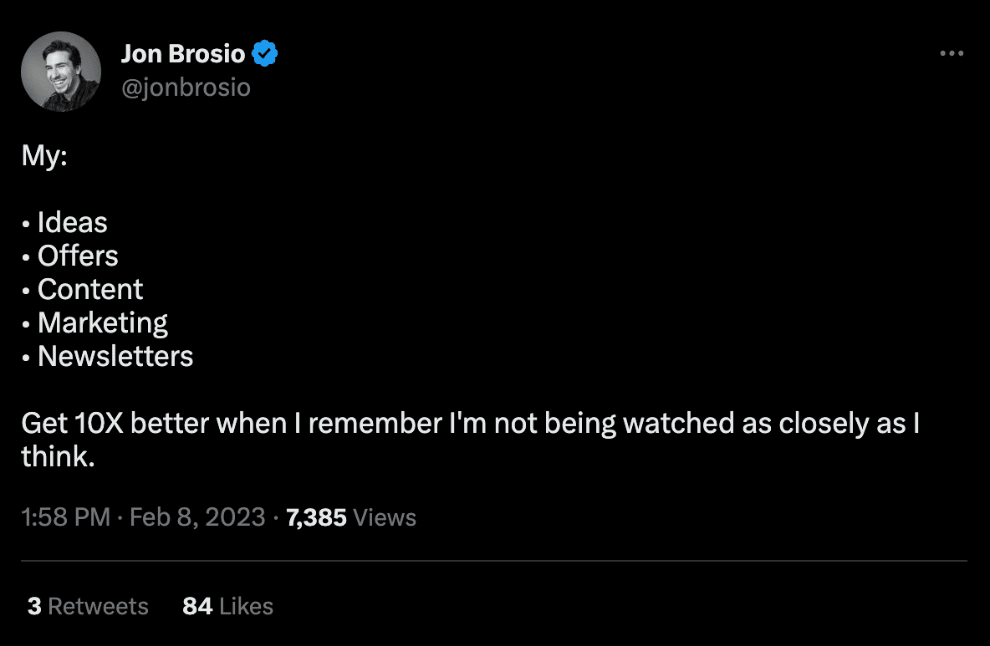Viewport: 990px width, 646px height.
Task: View the 3 Retweets list
Action: (x=87, y=606)
